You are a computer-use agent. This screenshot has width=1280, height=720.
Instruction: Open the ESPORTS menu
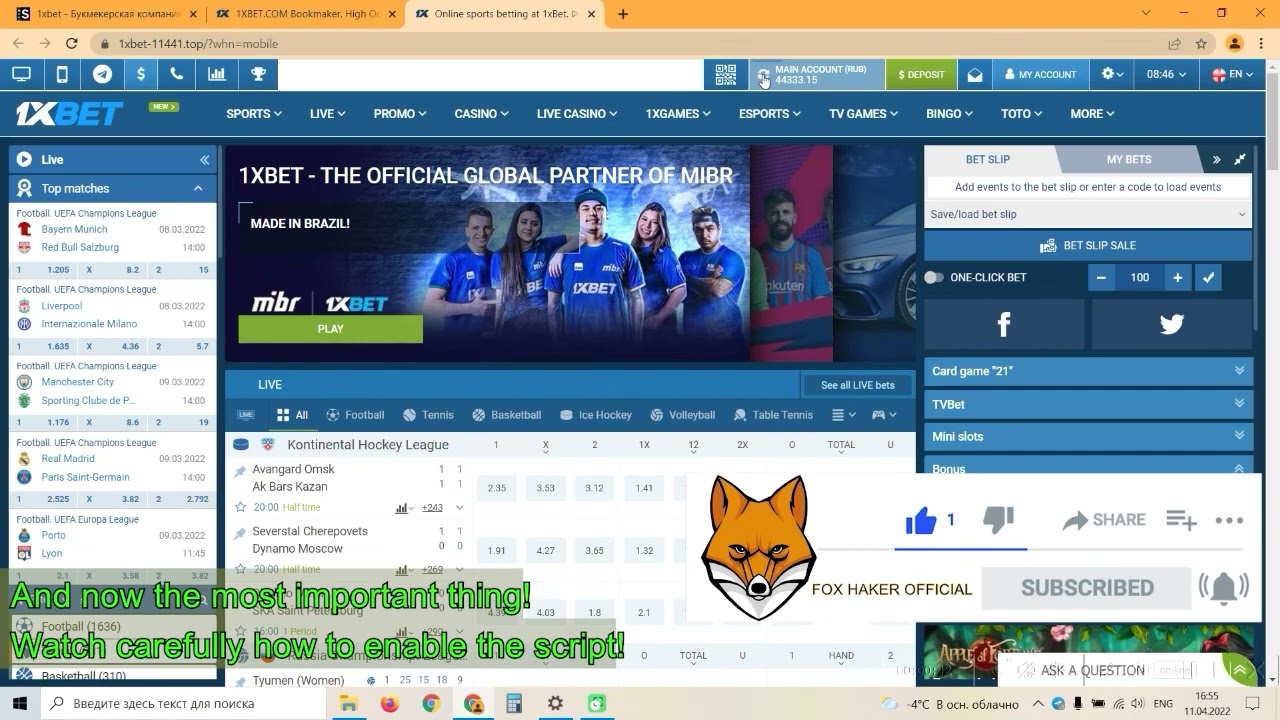[770, 114]
